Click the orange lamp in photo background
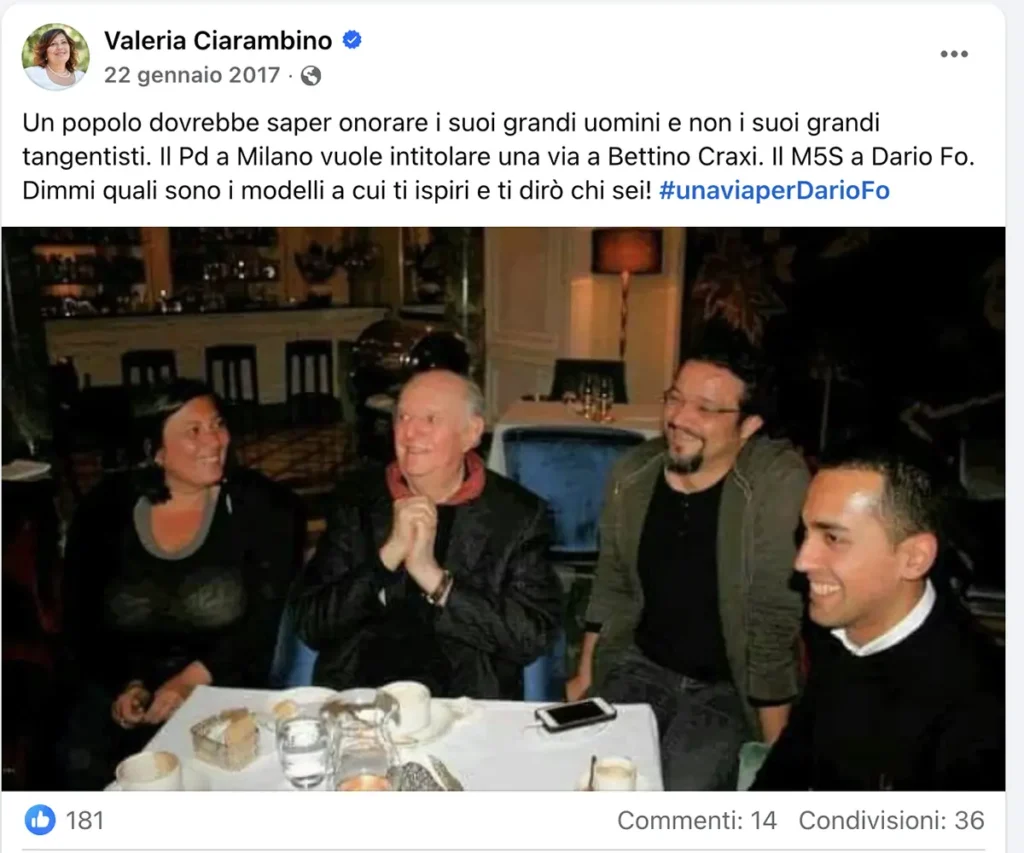Image resolution: width=1024 pixels, height=853 pixels. [x=626, y=250]
